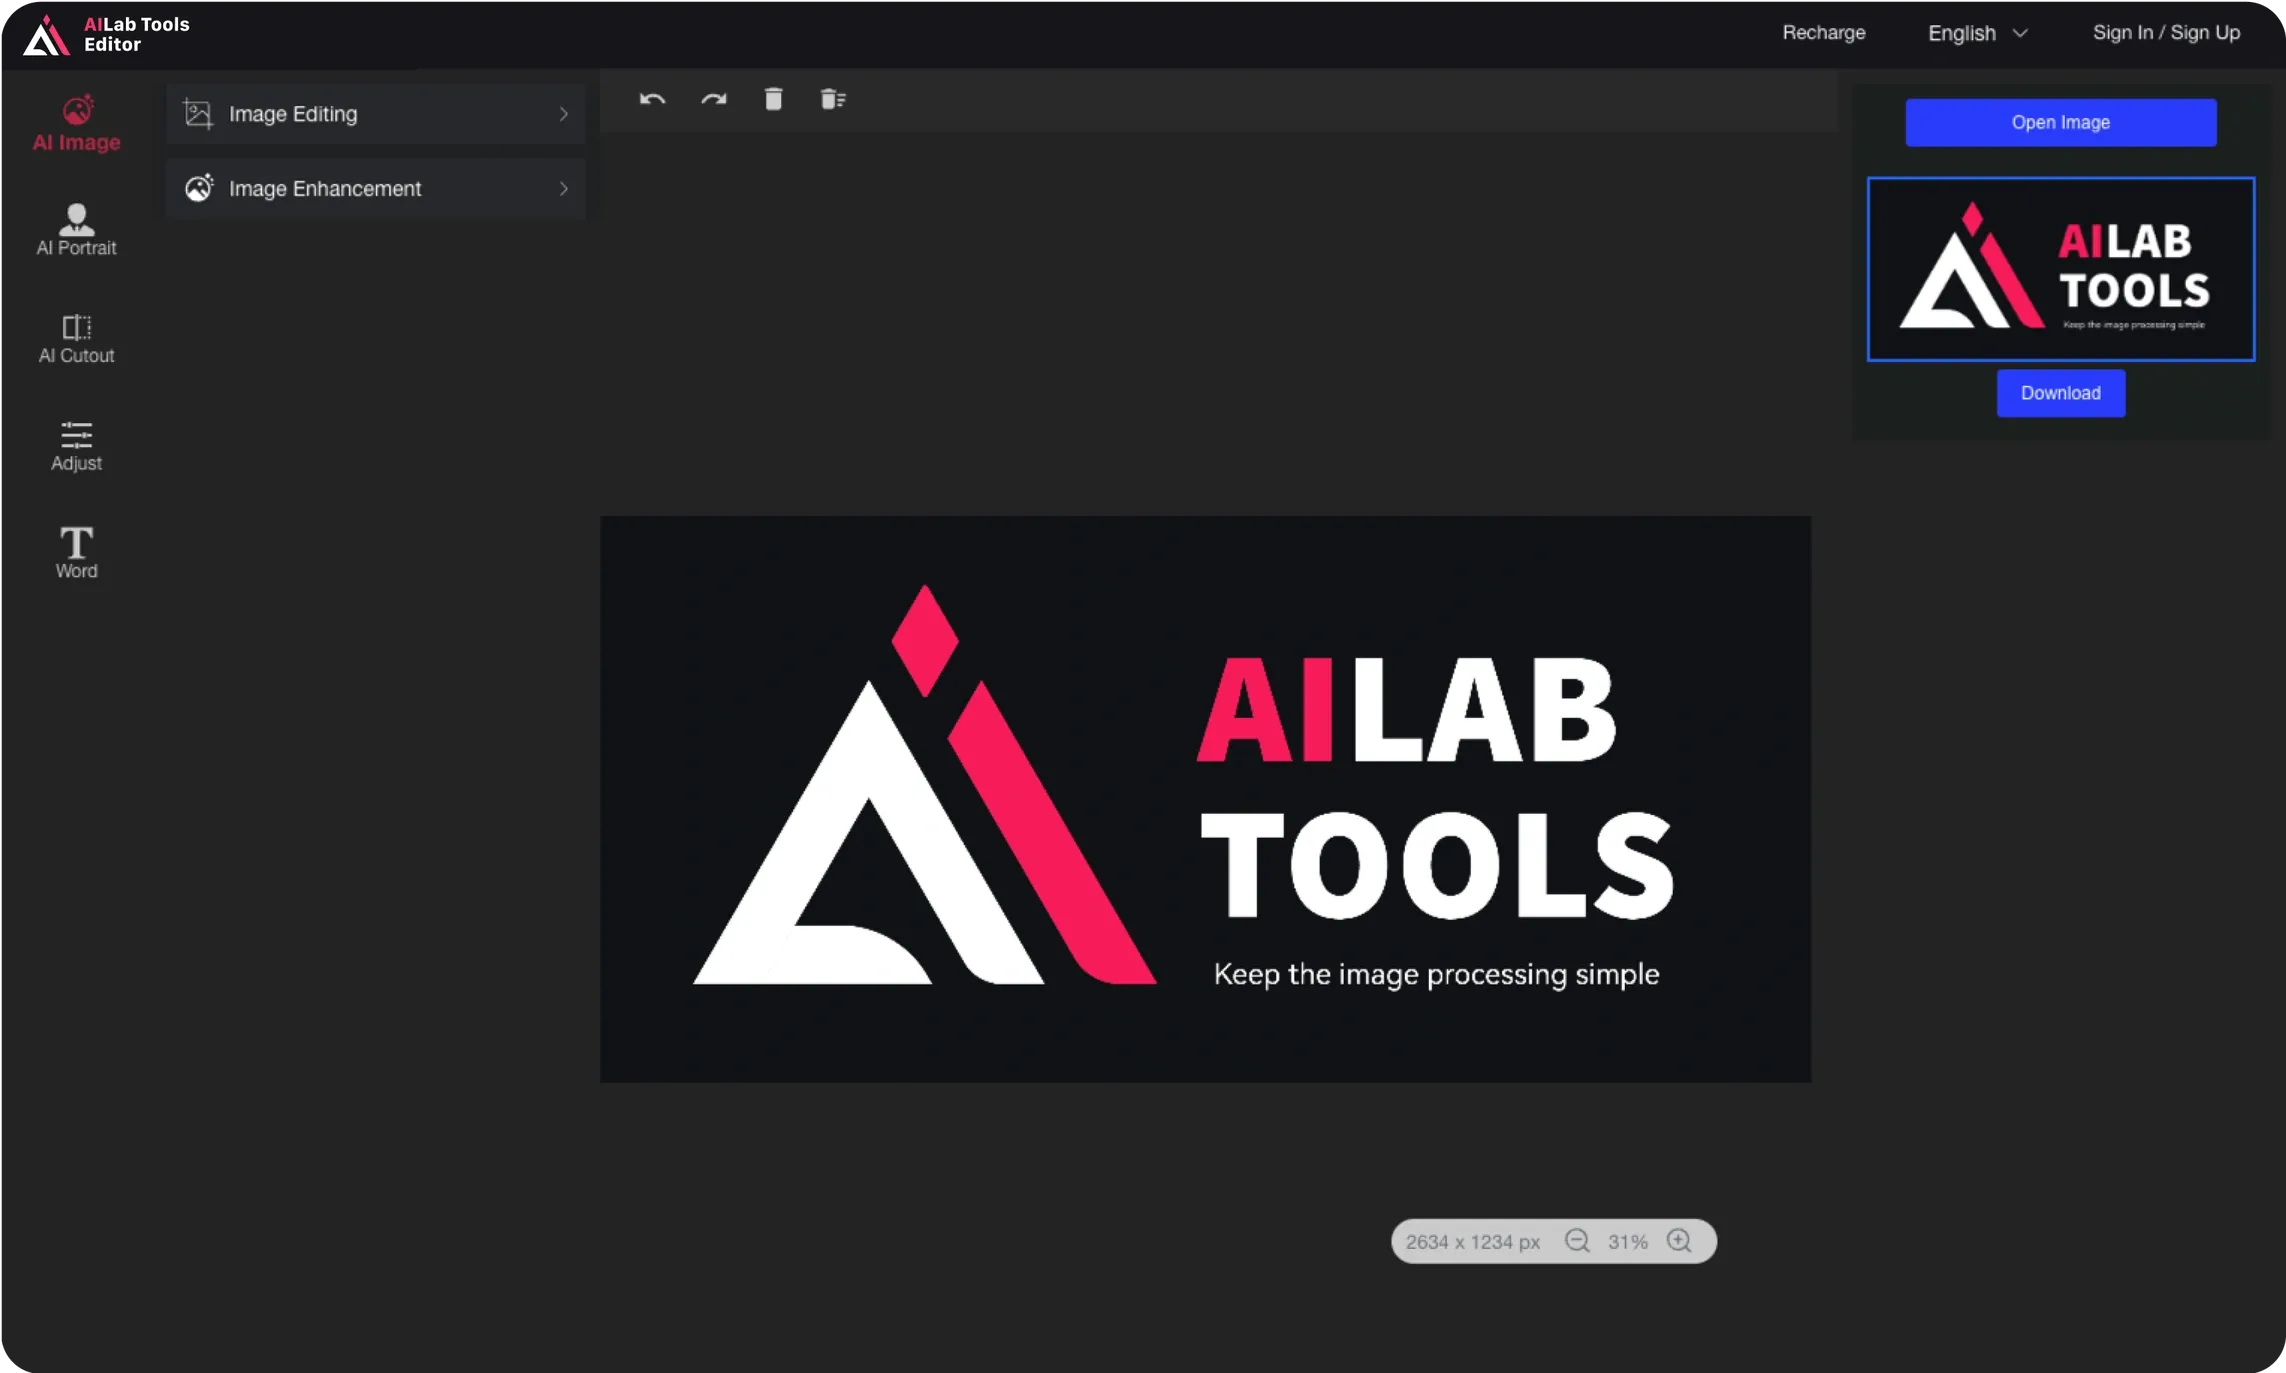Image resolution: width=2286 pixels, height=1373 pixels.
Task: Open the Image Editing menu
Action: (376, 114)
